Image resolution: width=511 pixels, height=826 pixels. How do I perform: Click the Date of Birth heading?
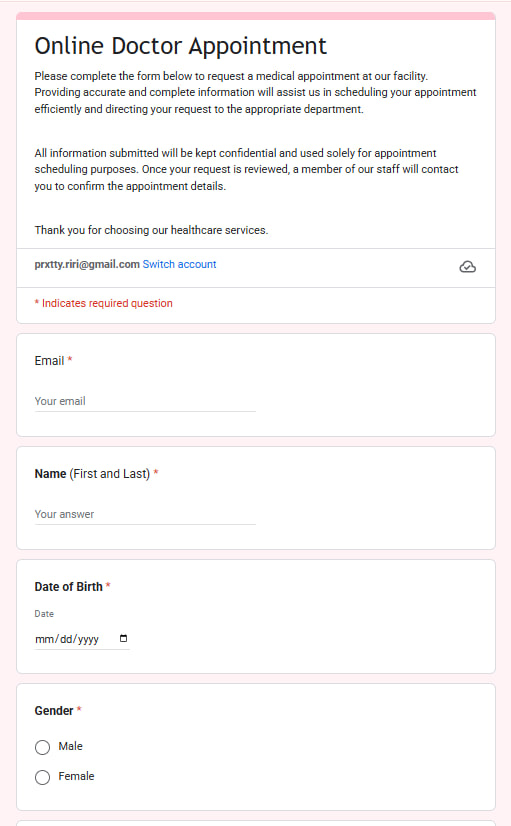click(68, 586)
